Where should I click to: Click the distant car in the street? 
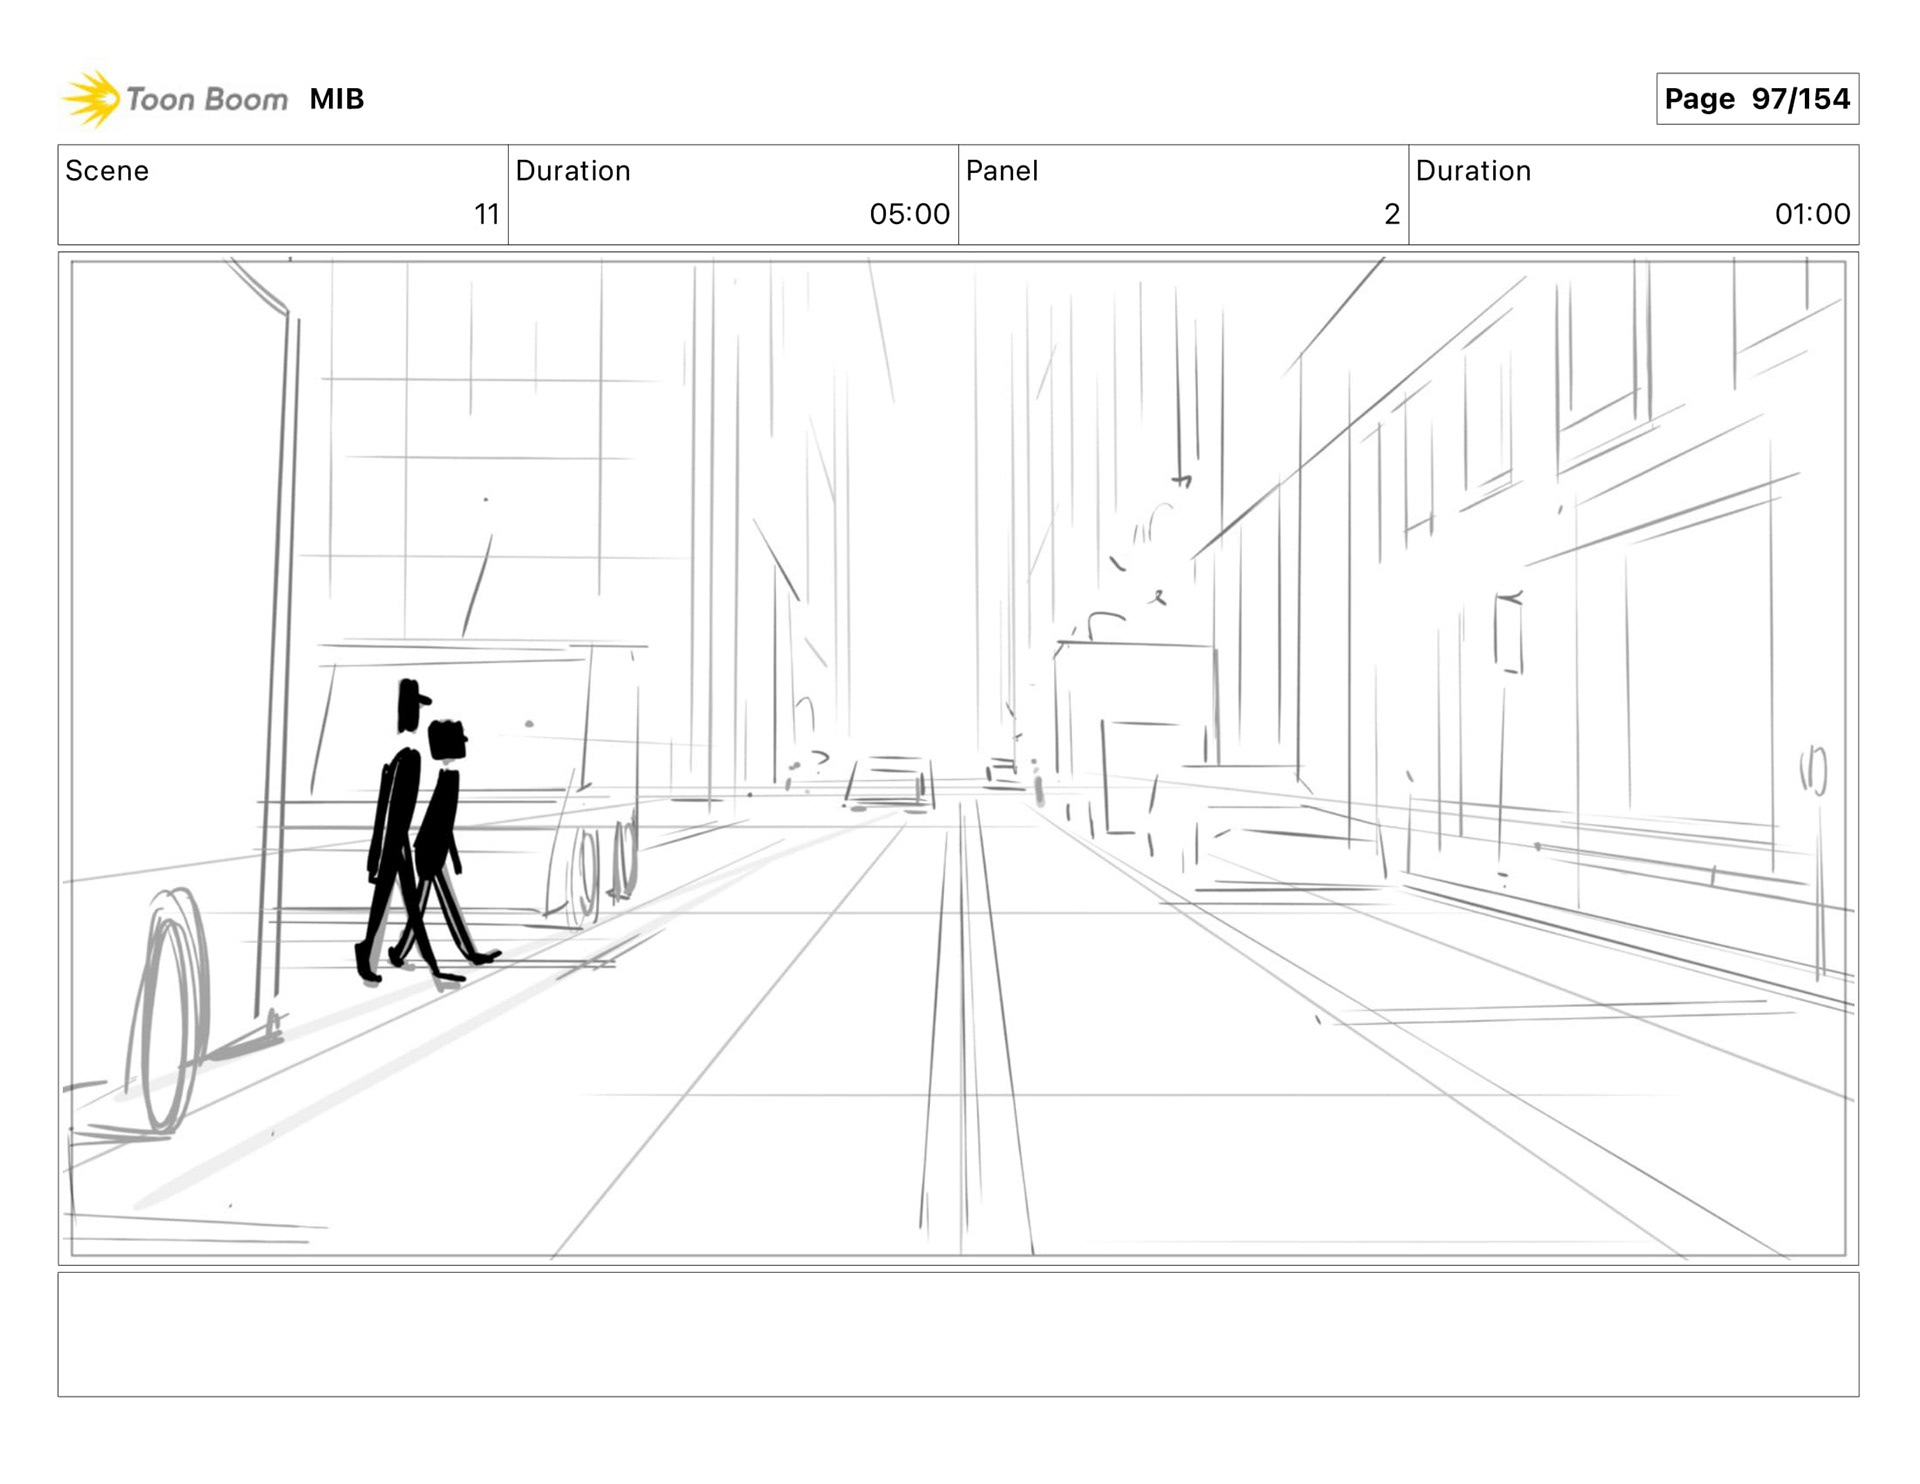(x=890, y=783)
